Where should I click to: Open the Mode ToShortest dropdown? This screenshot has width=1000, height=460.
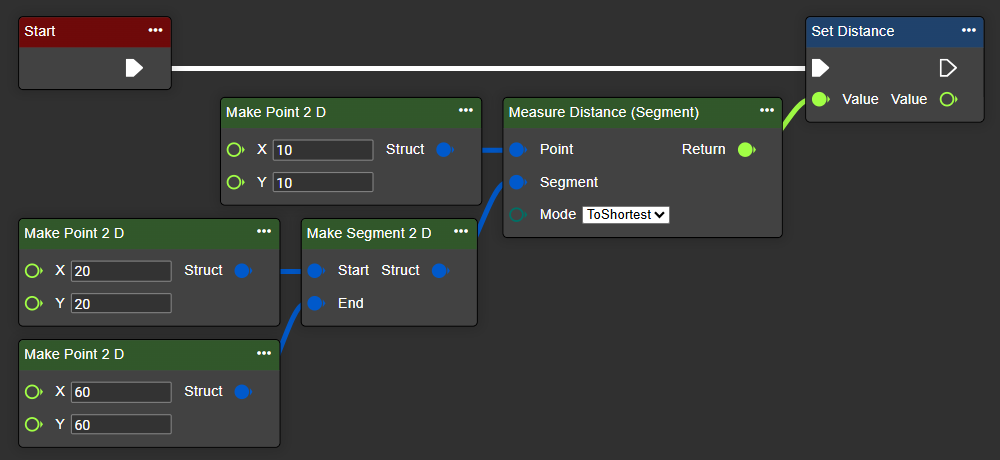[625, 215]
